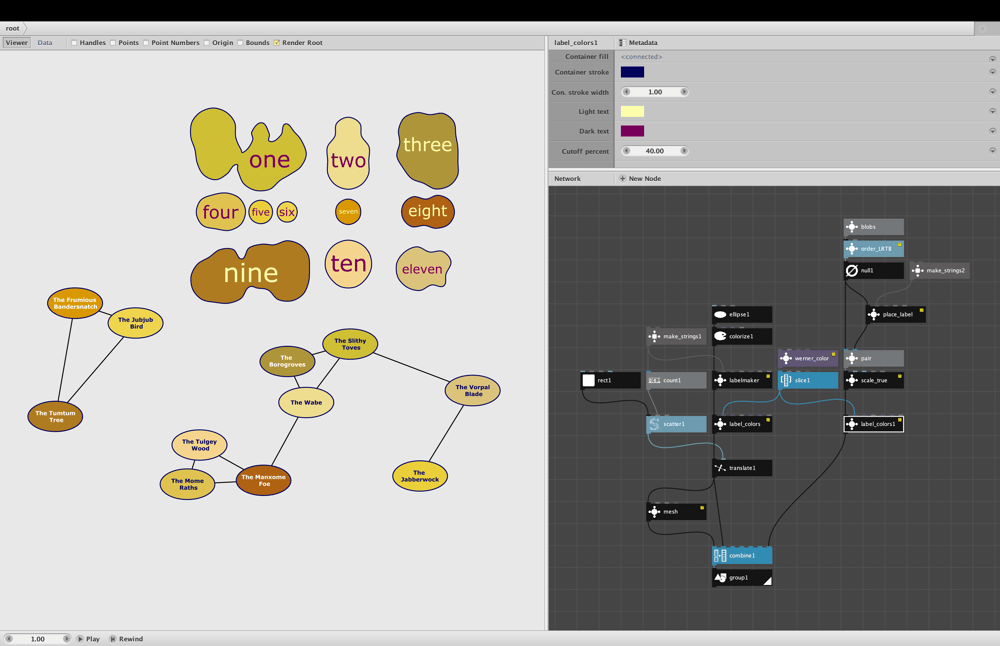Switch to the Data tab

point(45,43)
